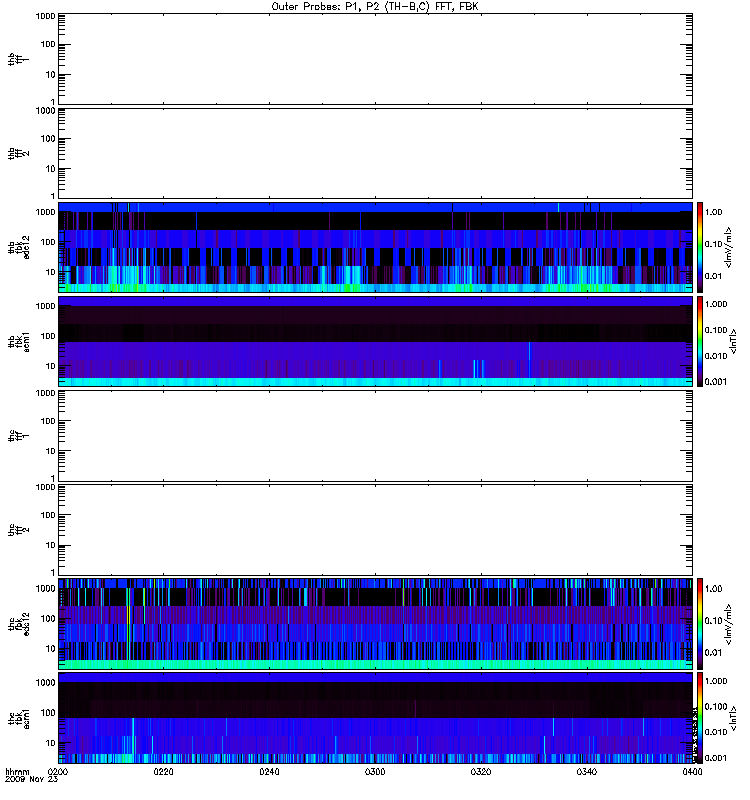Click the 100 y-axis tick of the thc fbk edc12 panel
Image resolution: width=750 pixels, height=800 pixels.
[x=48, y=618]
